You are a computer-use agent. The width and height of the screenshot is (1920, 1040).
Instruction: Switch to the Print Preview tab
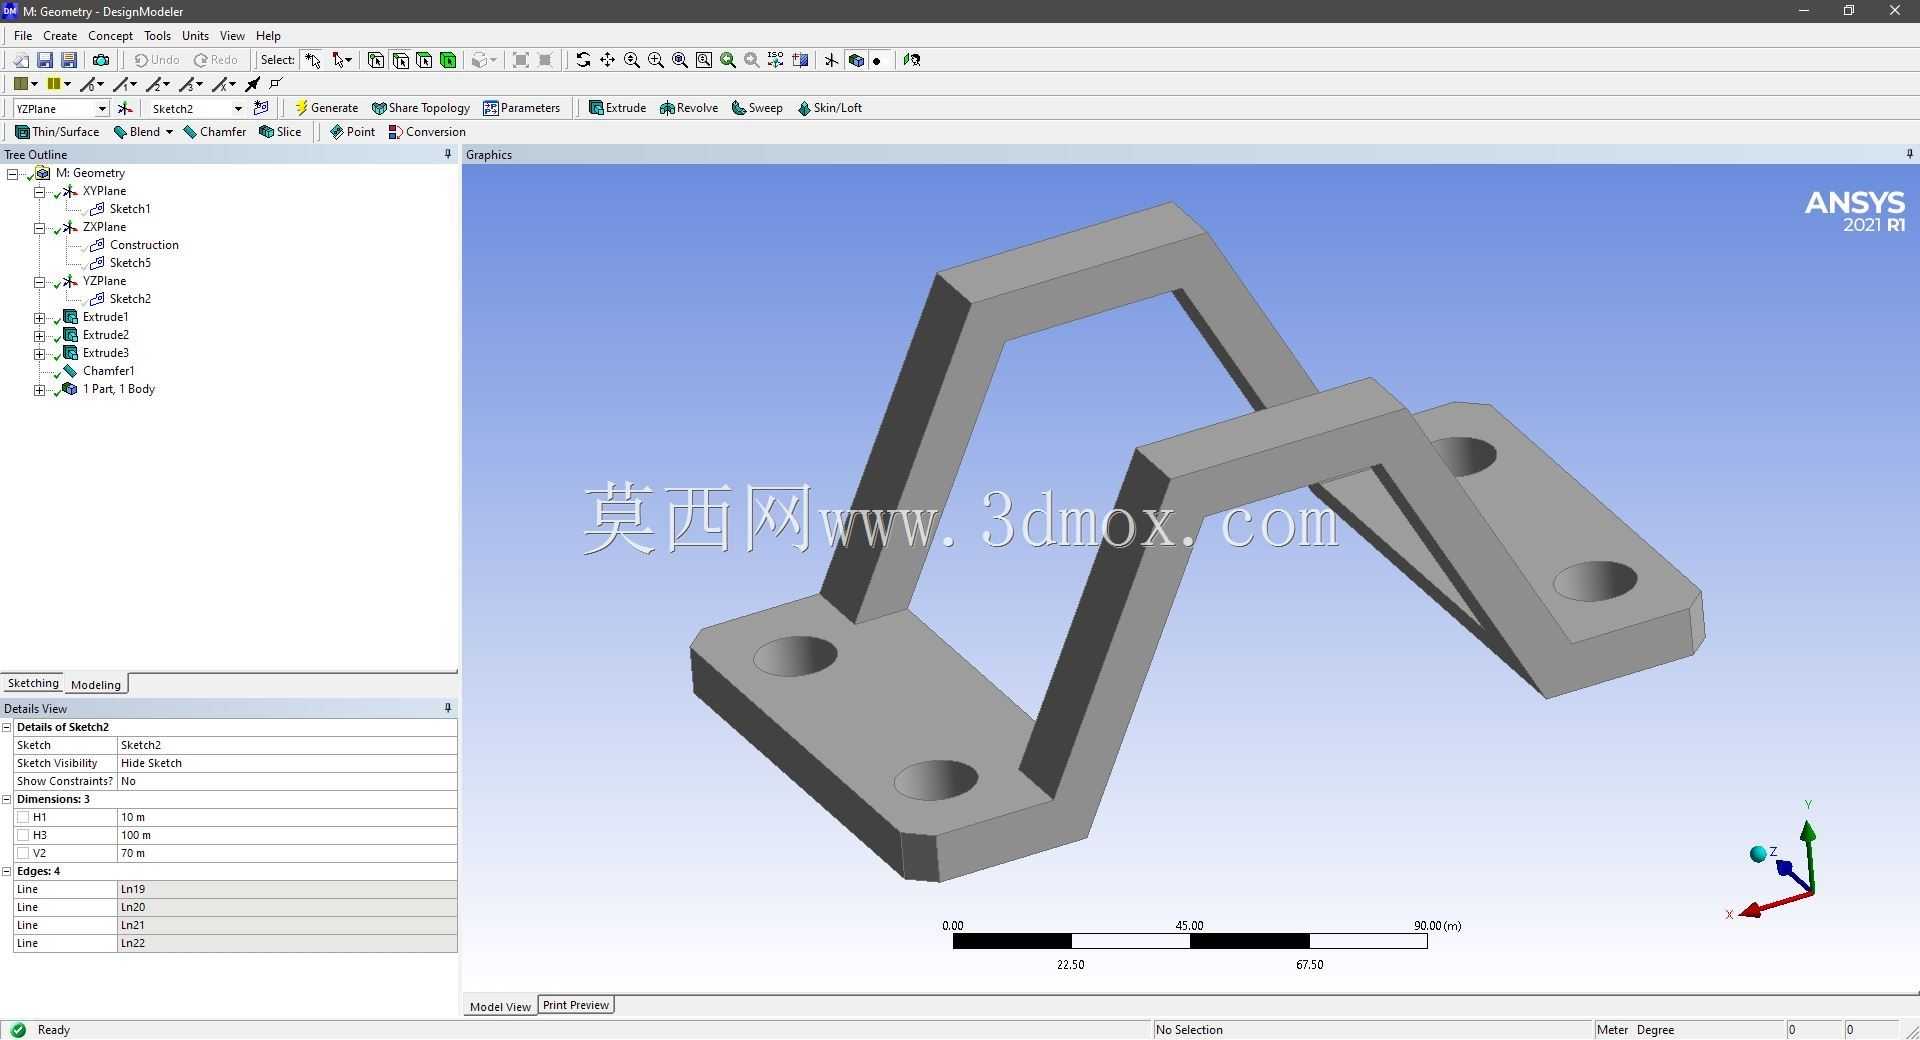coord(576,1005)
